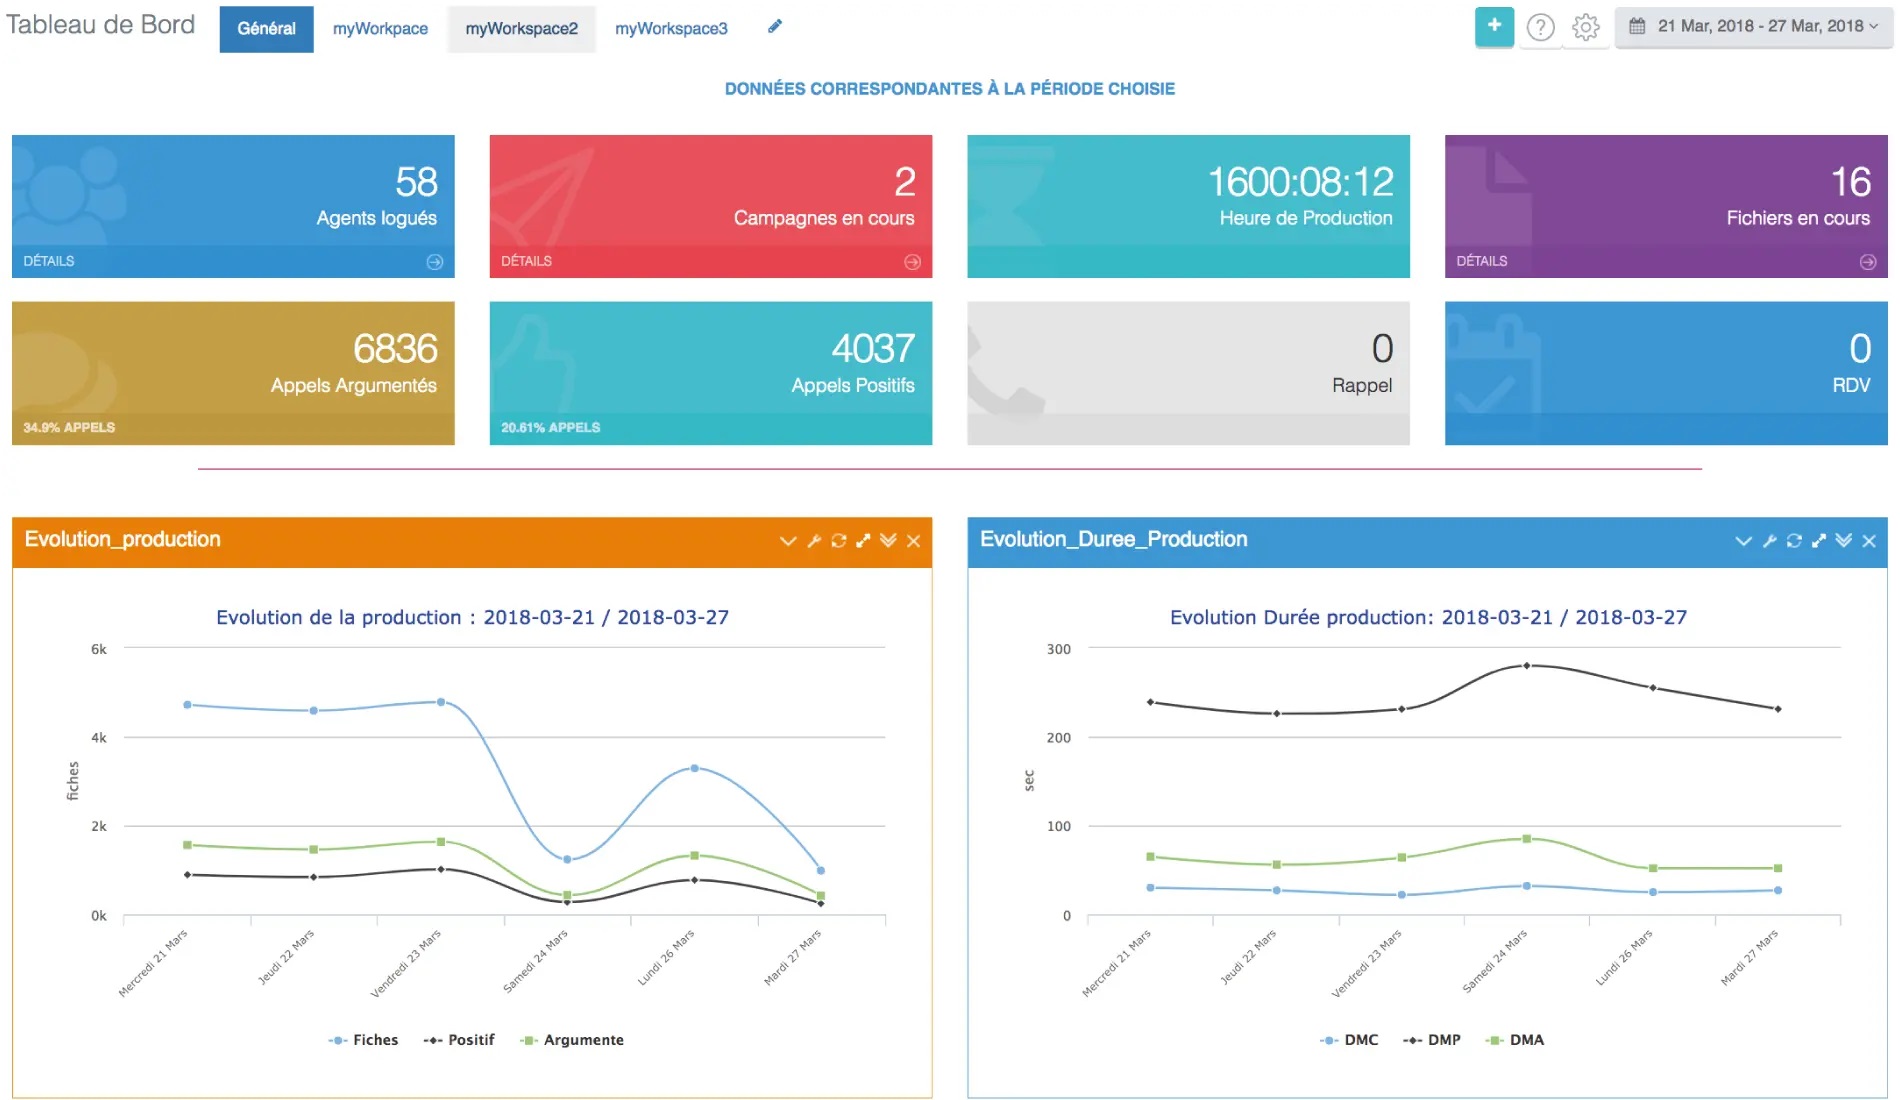1900x1100 pixels.
Task: Select the myWorkspace3 tab
Action: 671,29
